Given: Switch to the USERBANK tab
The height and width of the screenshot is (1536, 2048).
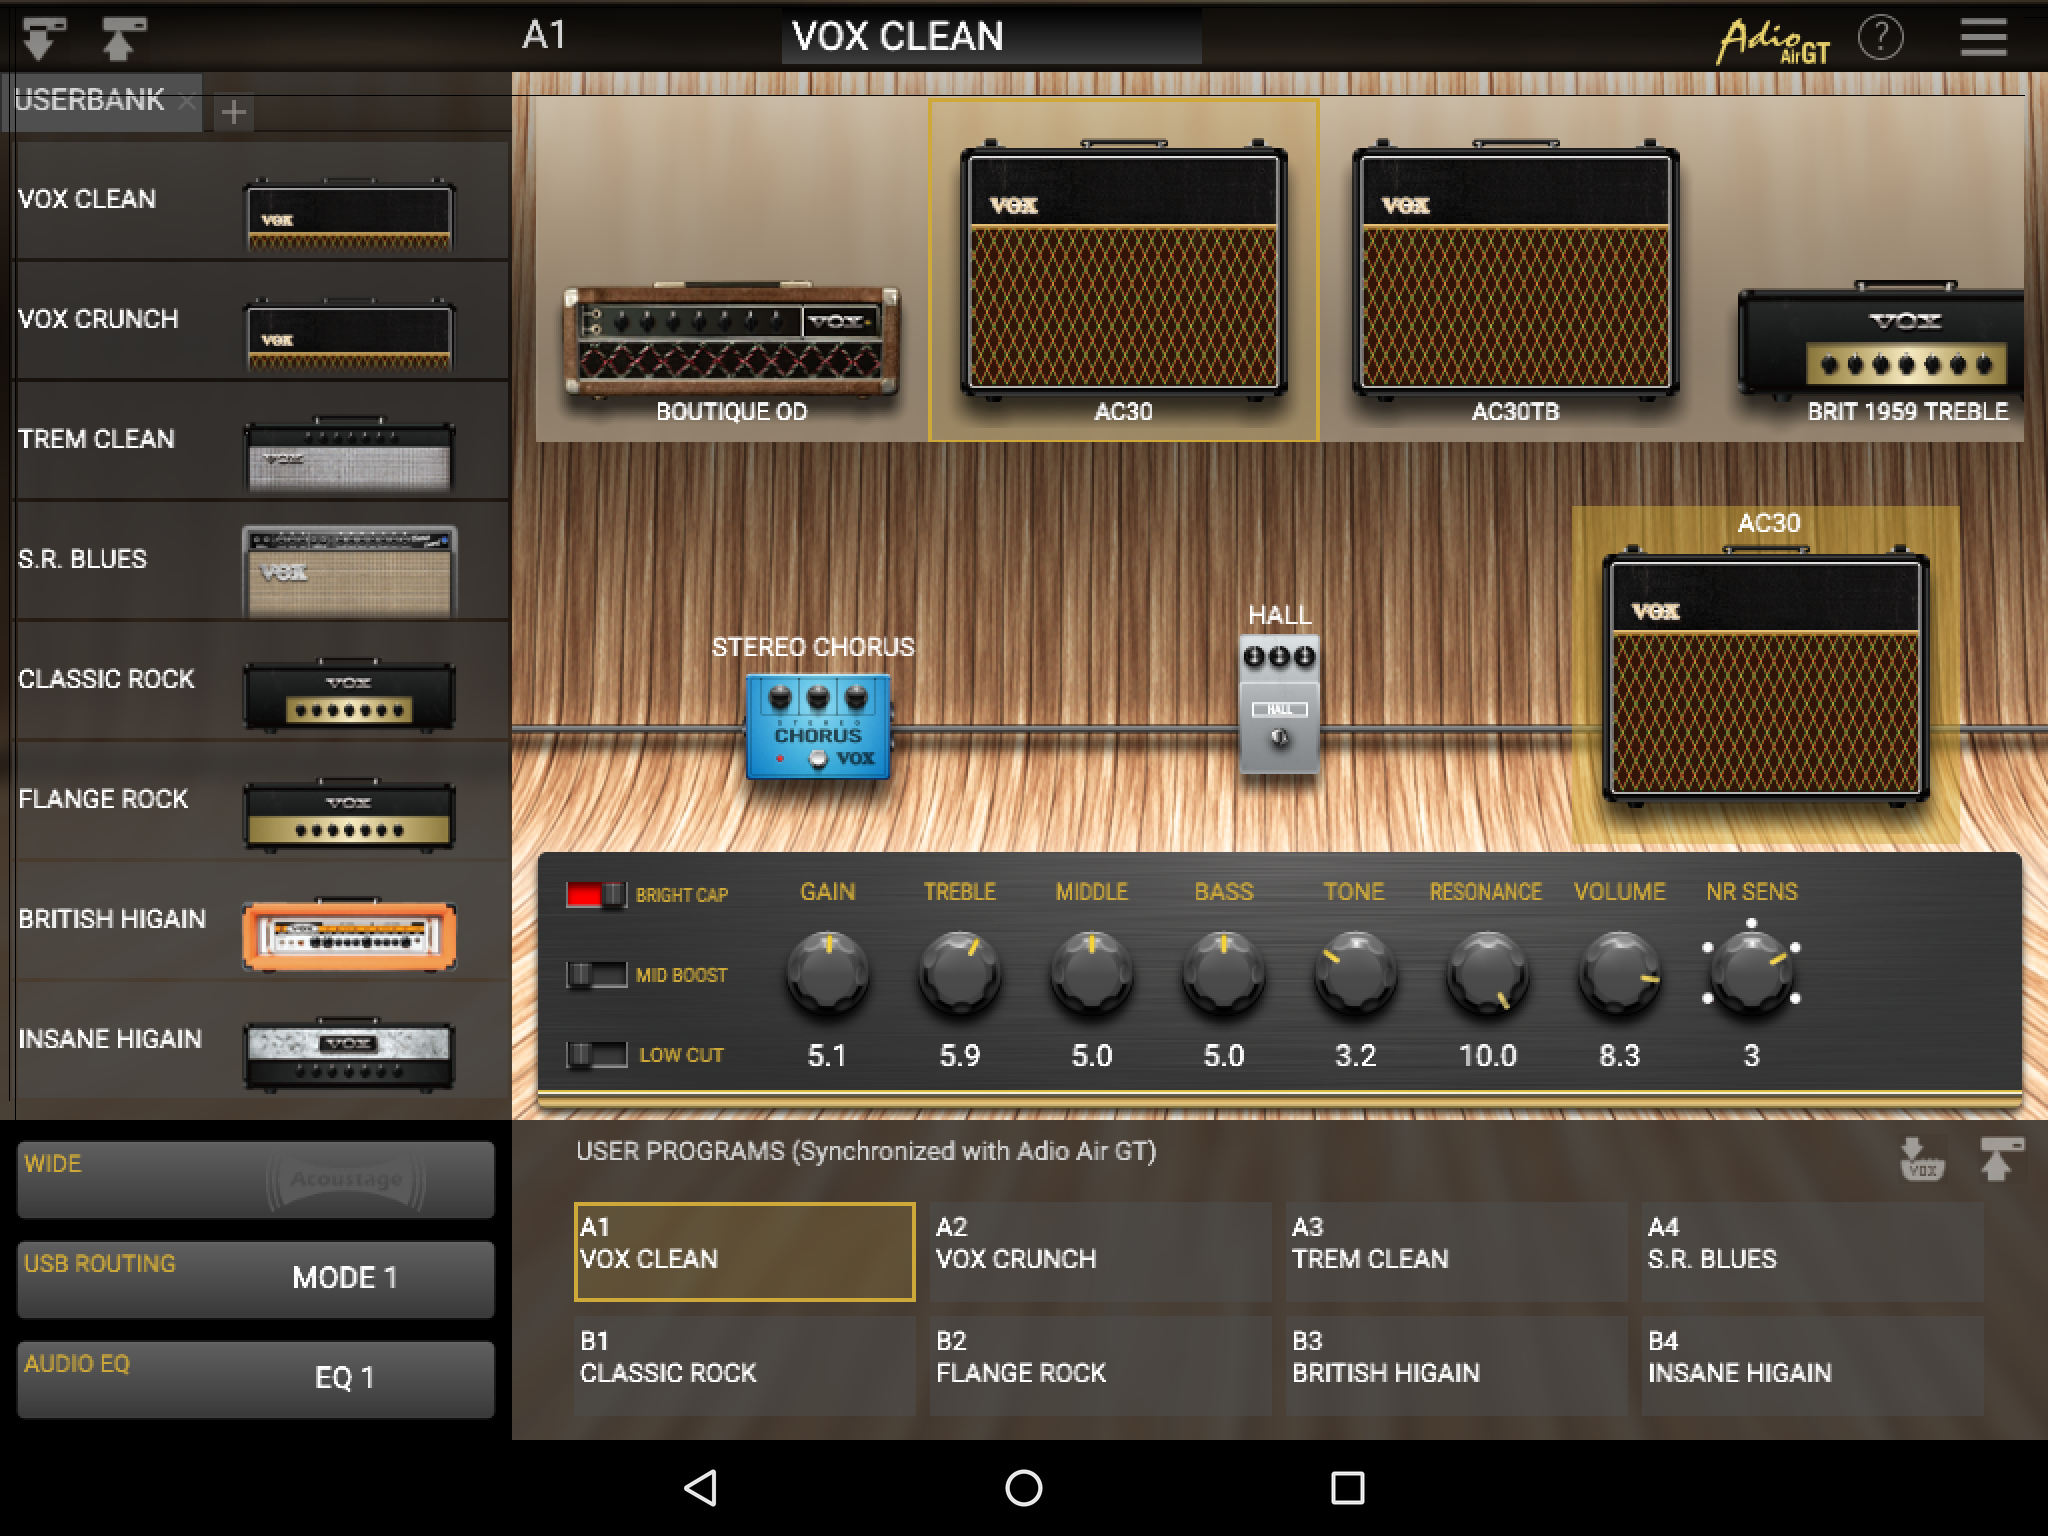Looking at the screenshot, I should pyautogui.click(x=90, y=101).
